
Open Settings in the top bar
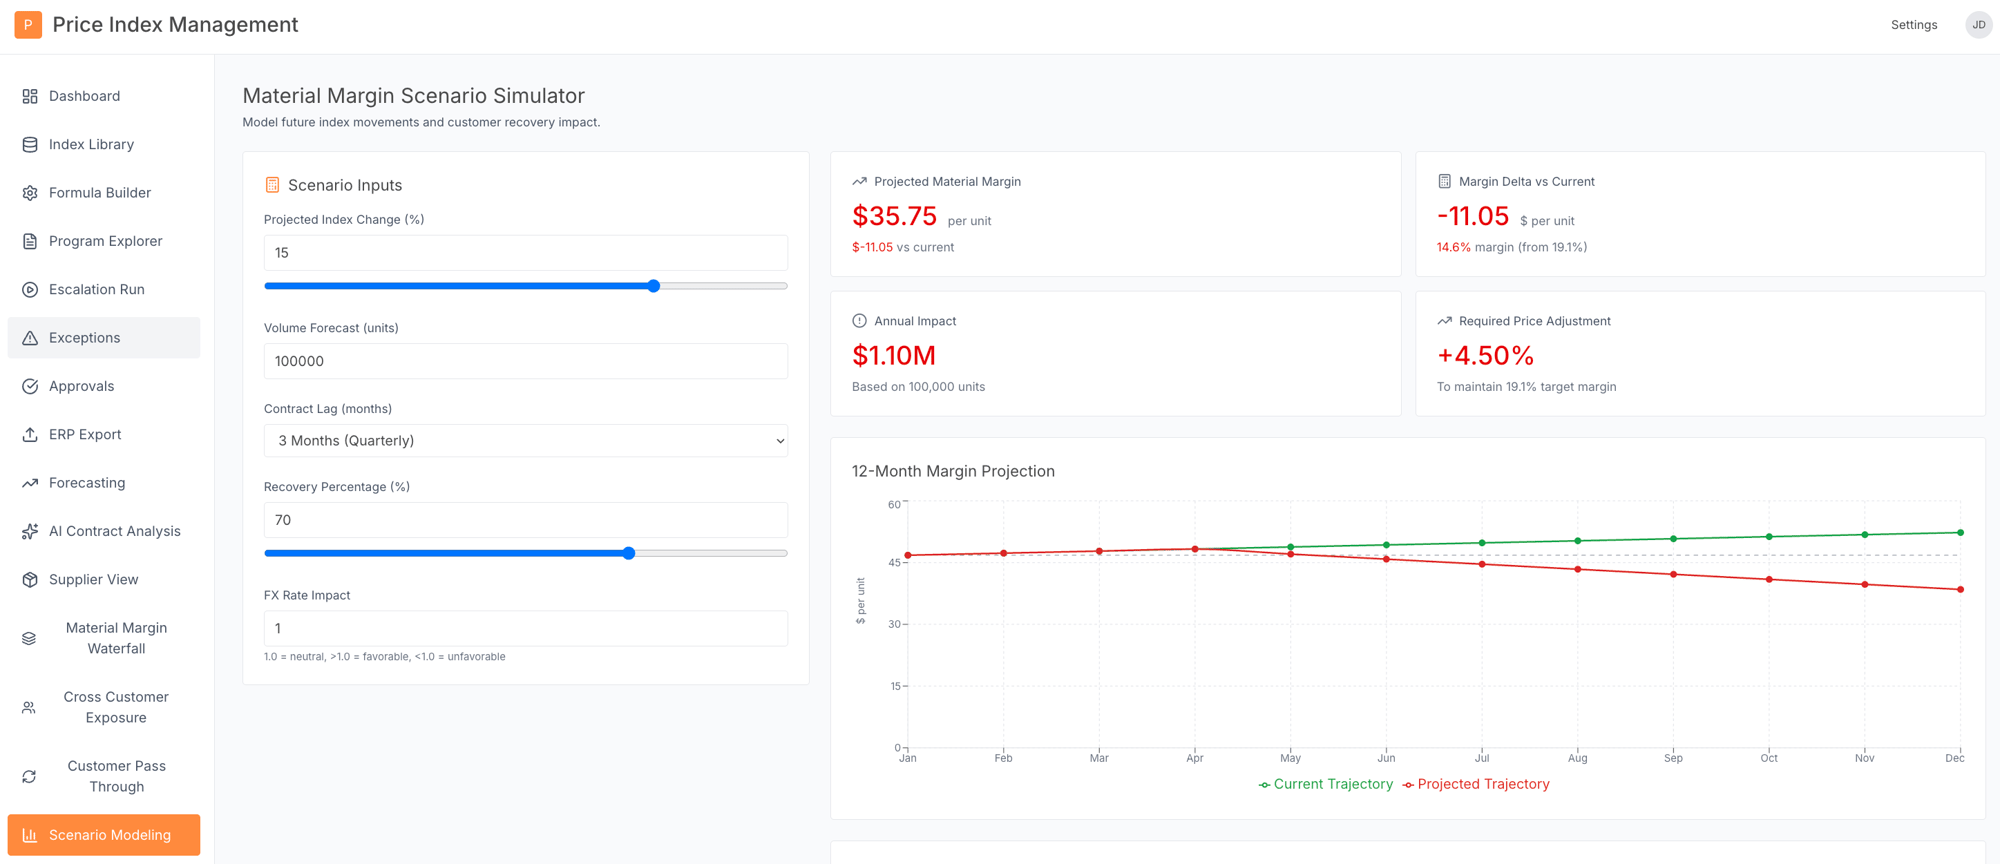pos(1913,25)
